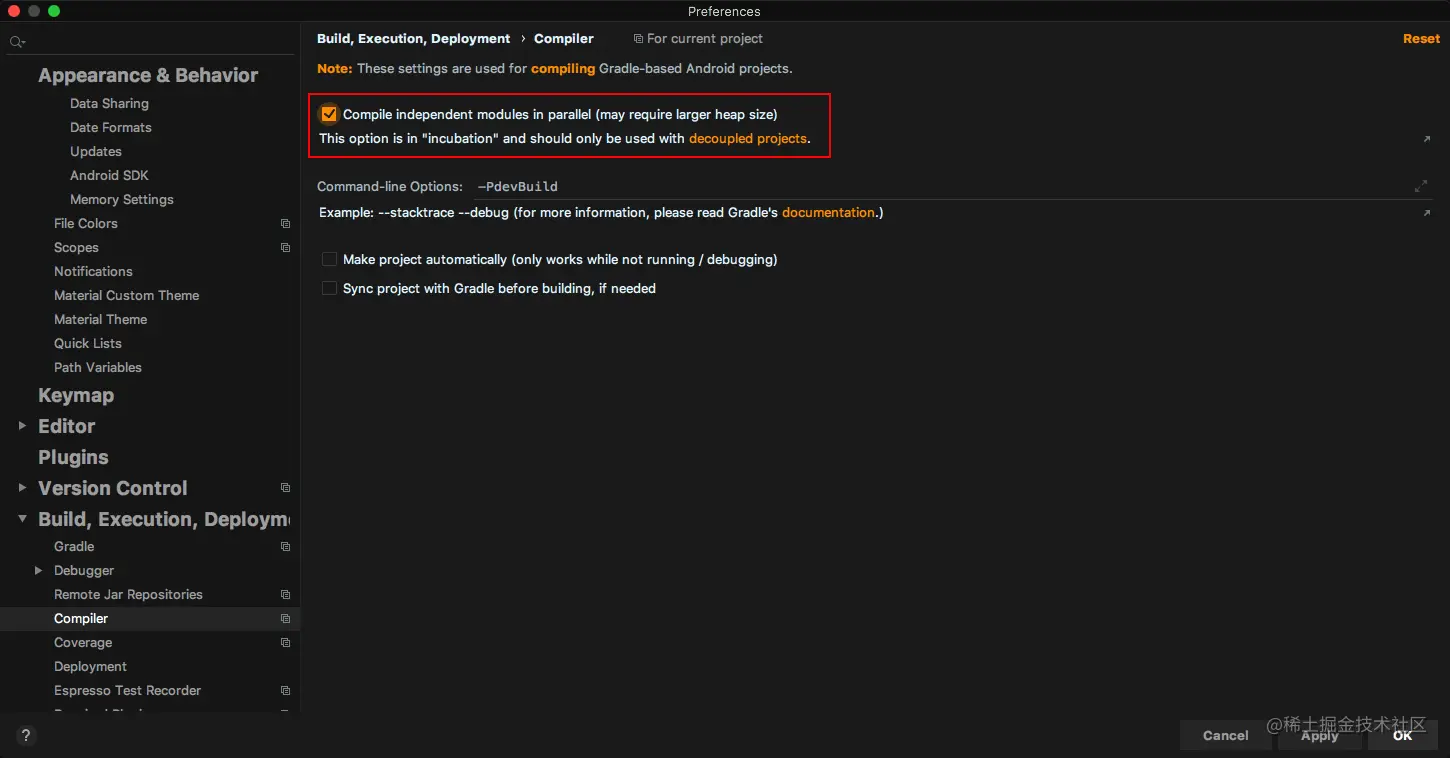Select Material Custom Theme item
Screen dimensions: 1450x758
click(127, 296)
